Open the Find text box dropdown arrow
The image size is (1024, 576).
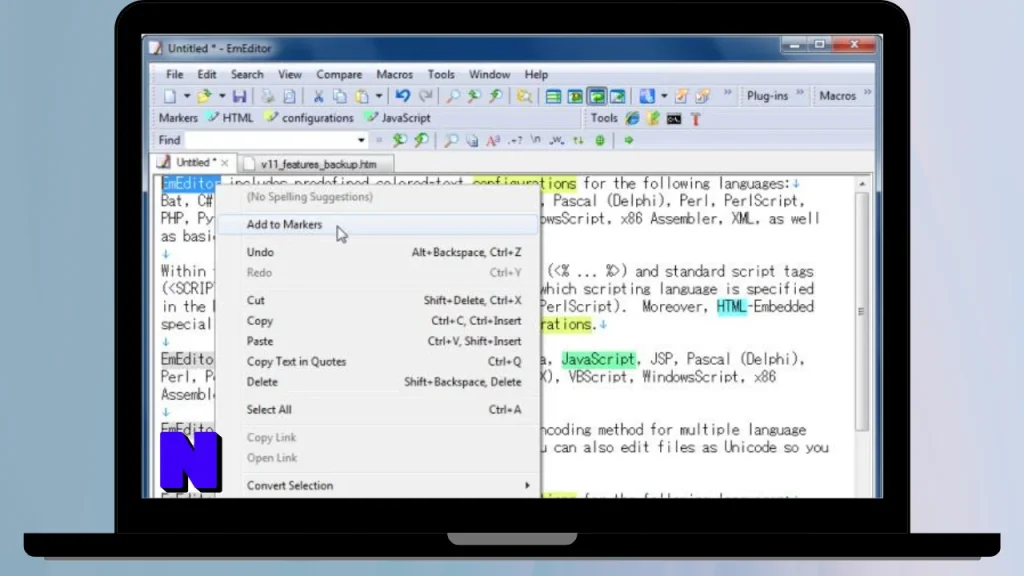pyautogui.click(x=360, y=140)
